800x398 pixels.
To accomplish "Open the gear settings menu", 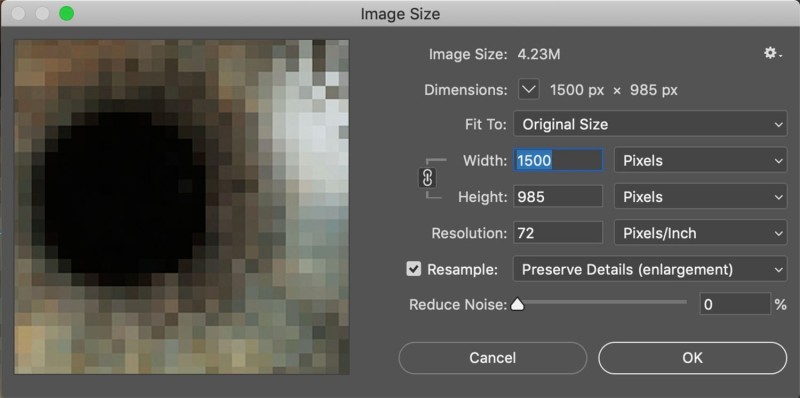I will 772,54.
